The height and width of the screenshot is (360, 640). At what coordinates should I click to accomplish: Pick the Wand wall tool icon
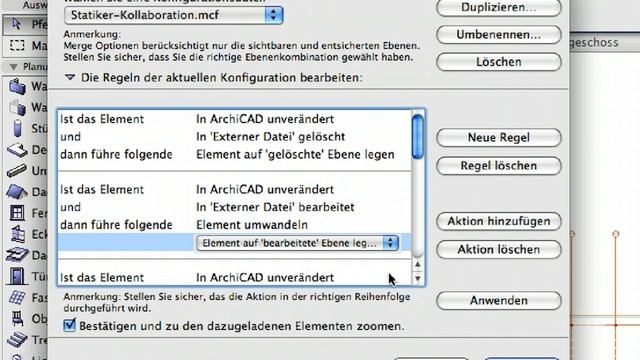(x=17, y=87)
